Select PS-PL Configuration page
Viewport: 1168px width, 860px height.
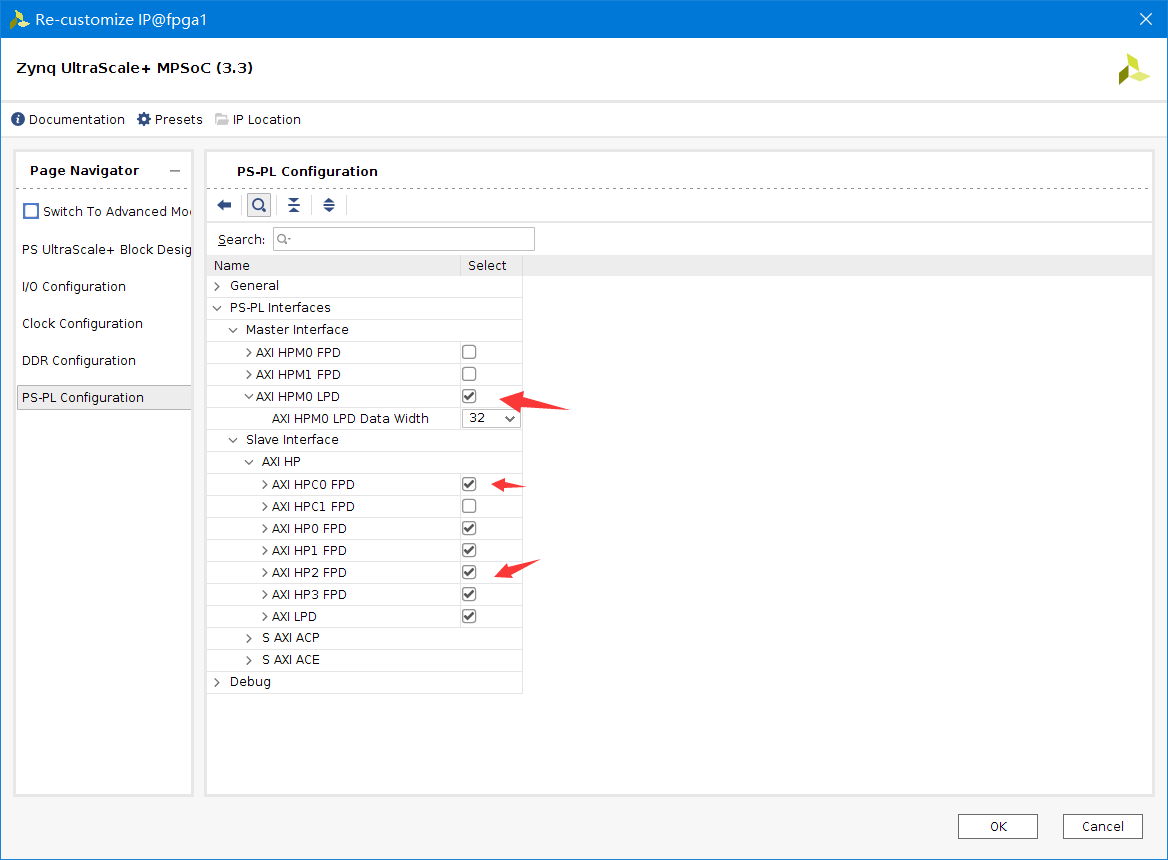[104, 398]
